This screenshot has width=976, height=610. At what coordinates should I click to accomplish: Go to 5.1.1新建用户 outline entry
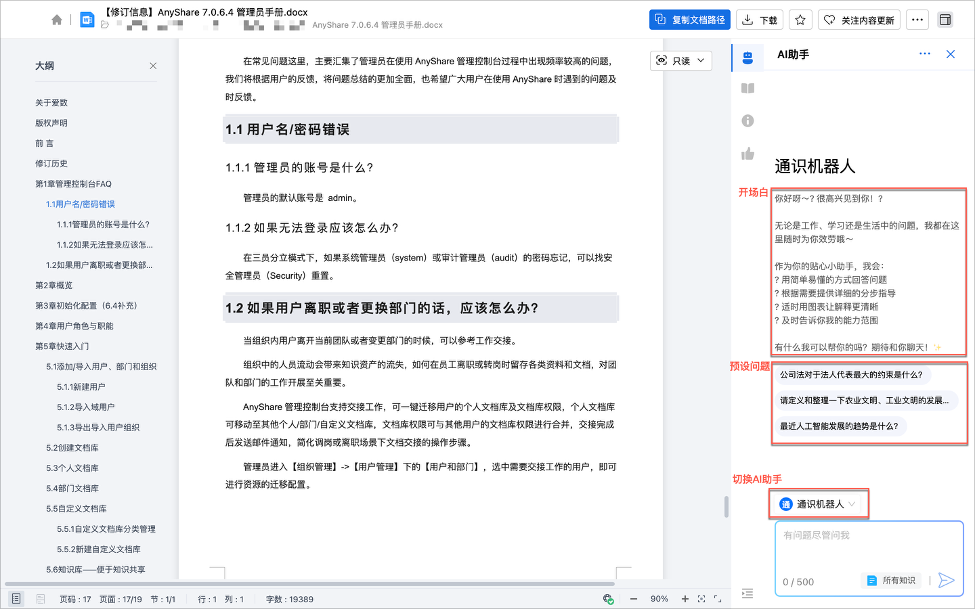point(81,387)
